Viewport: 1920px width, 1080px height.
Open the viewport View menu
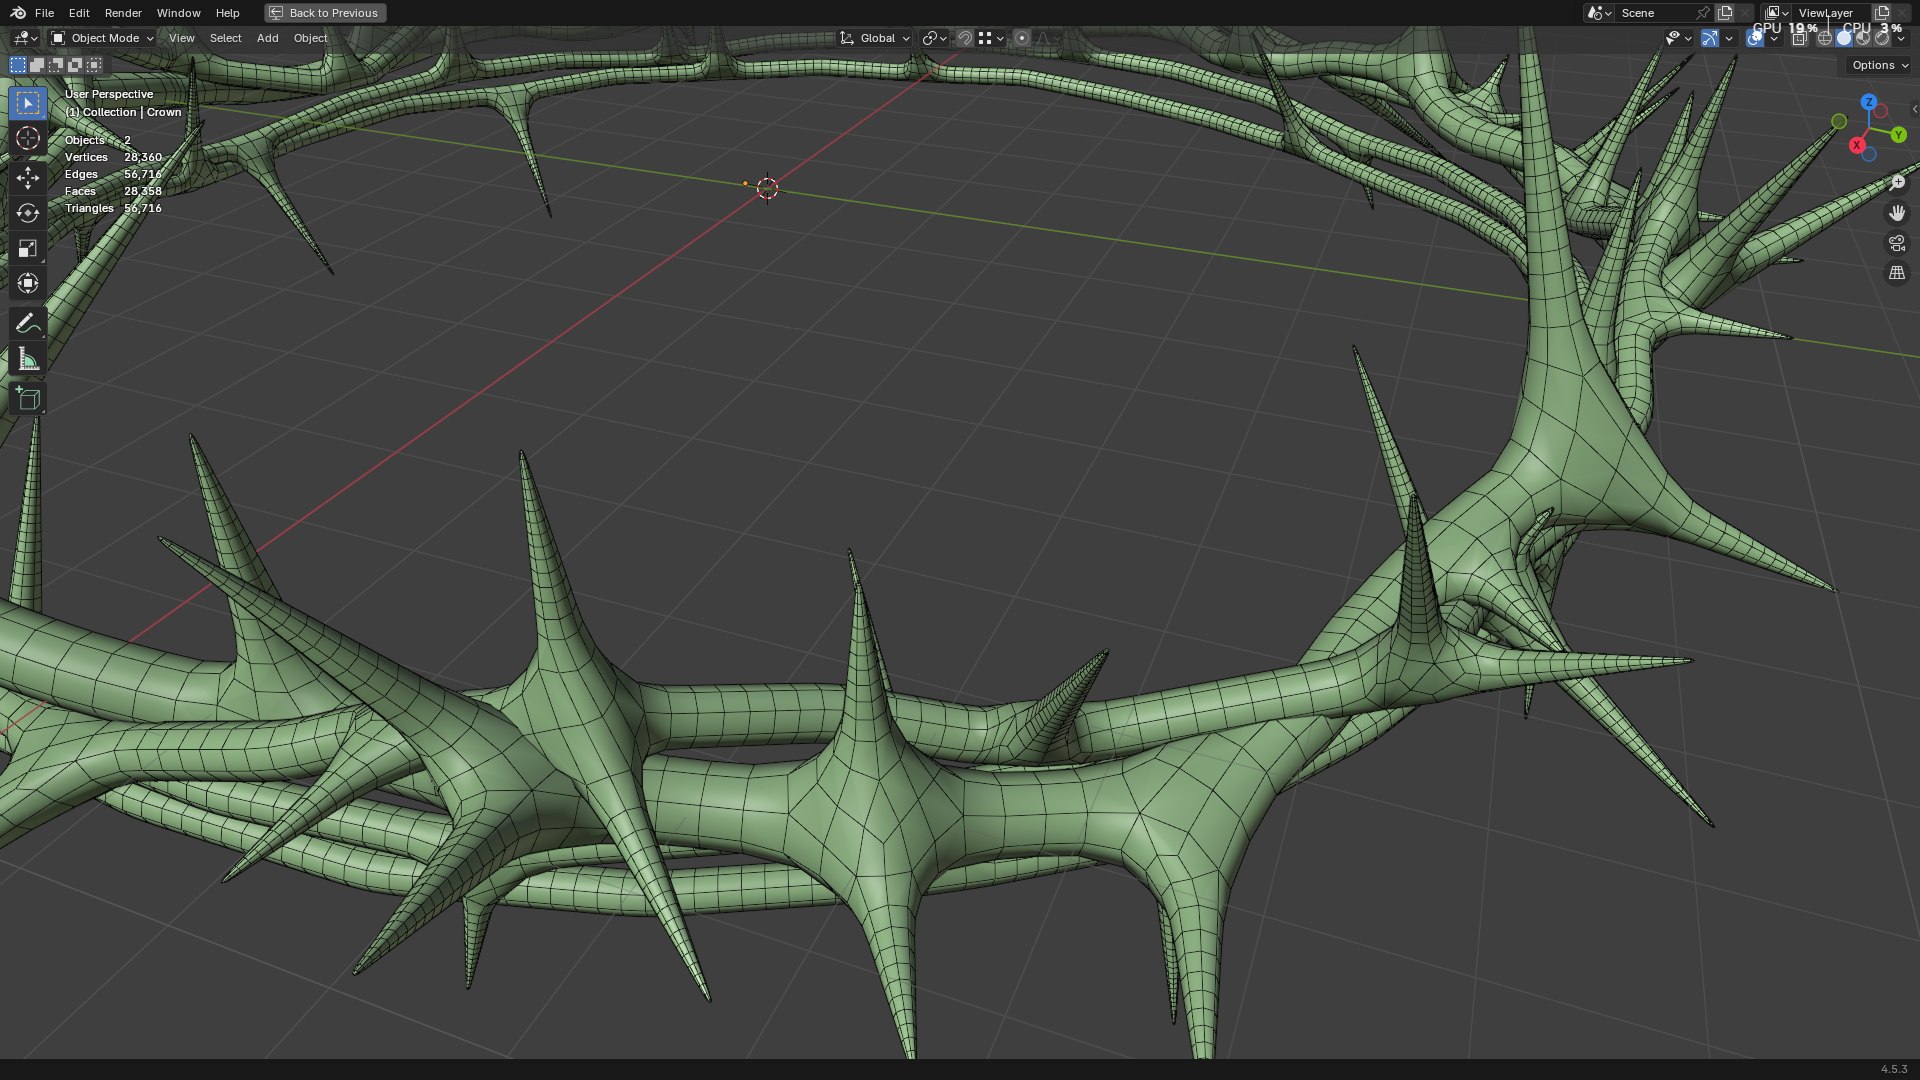182,38
